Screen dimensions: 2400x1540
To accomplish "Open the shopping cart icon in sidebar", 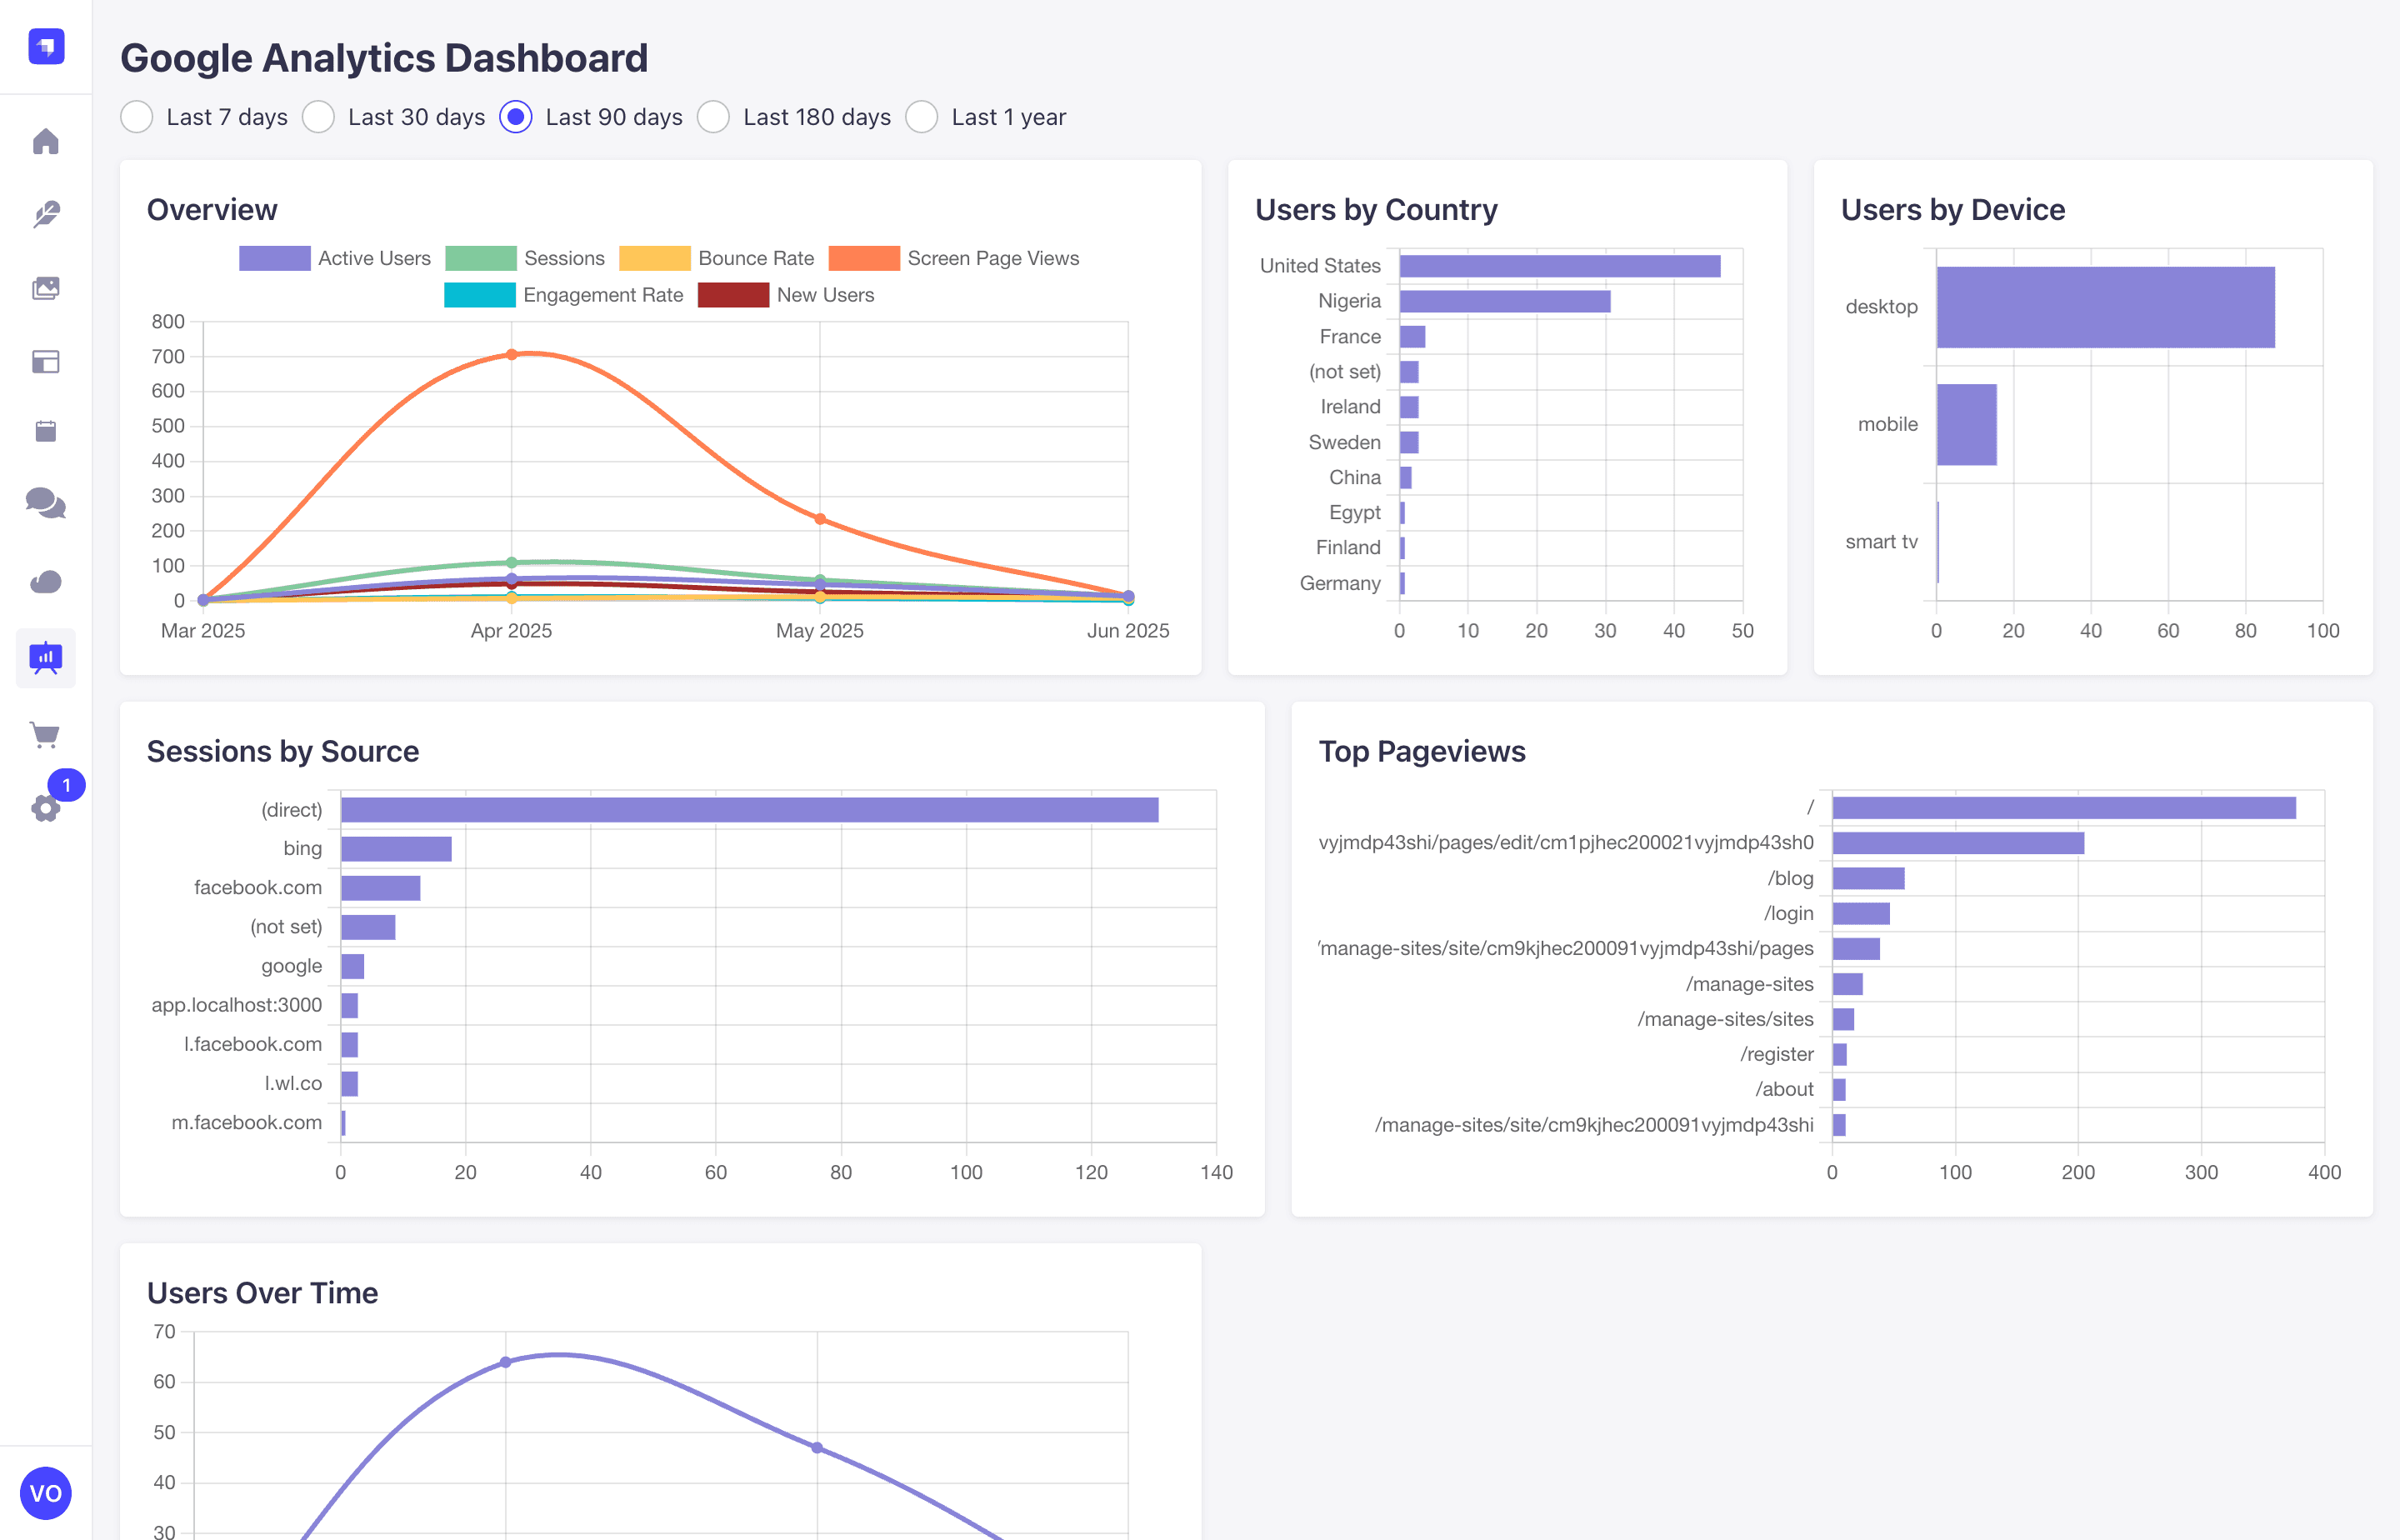I will coord(45,735).
